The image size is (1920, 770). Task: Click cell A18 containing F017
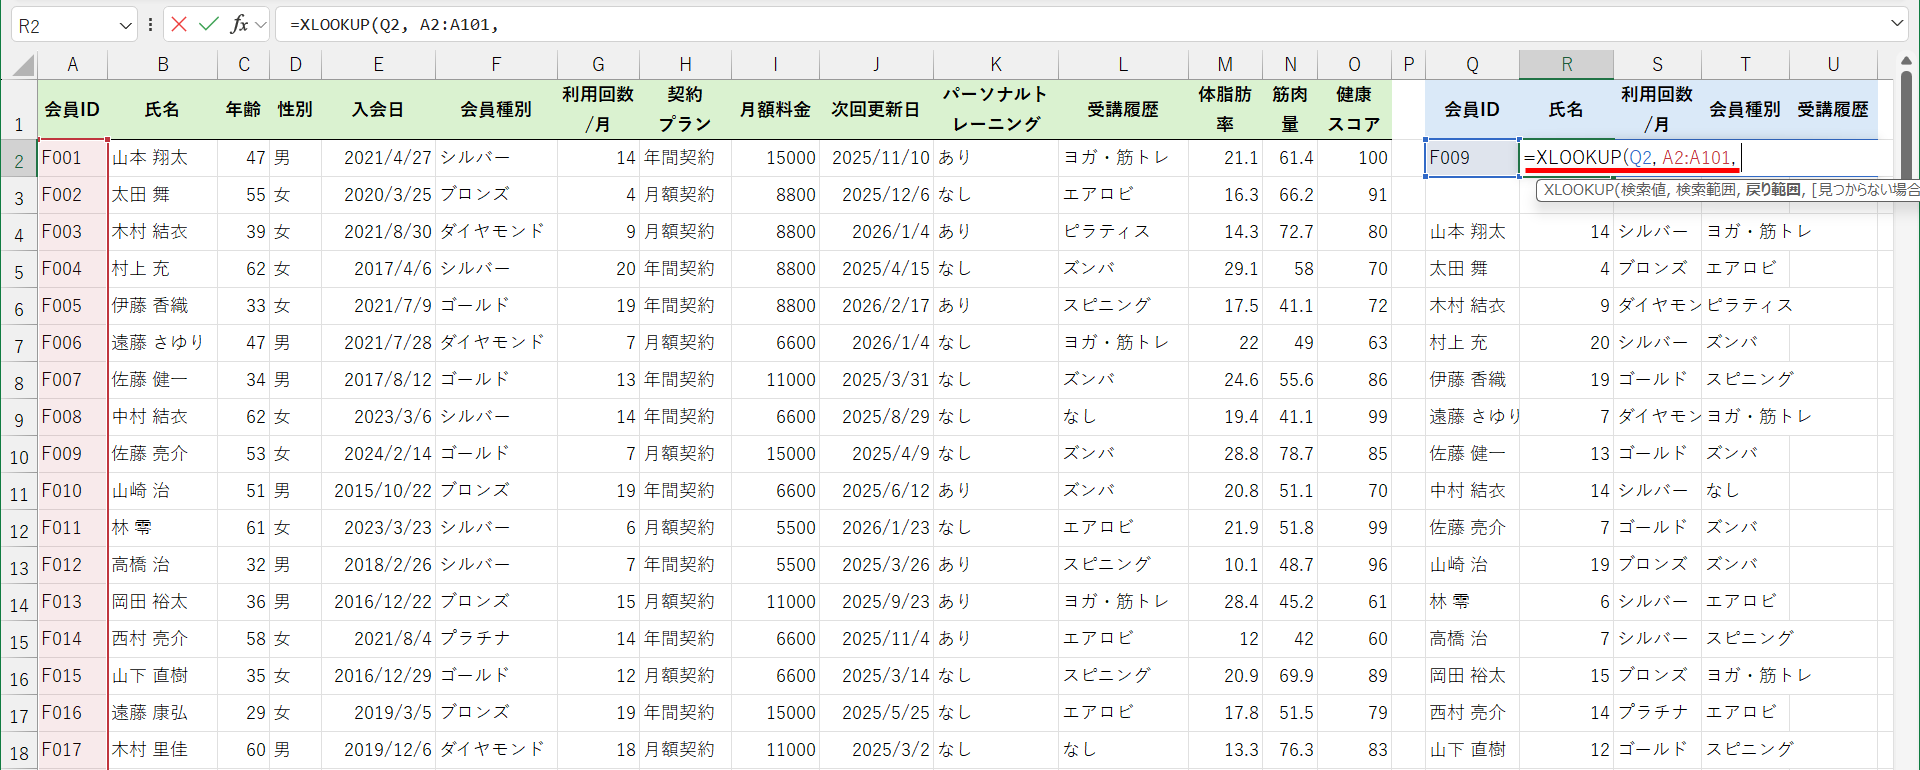[73, 750]
